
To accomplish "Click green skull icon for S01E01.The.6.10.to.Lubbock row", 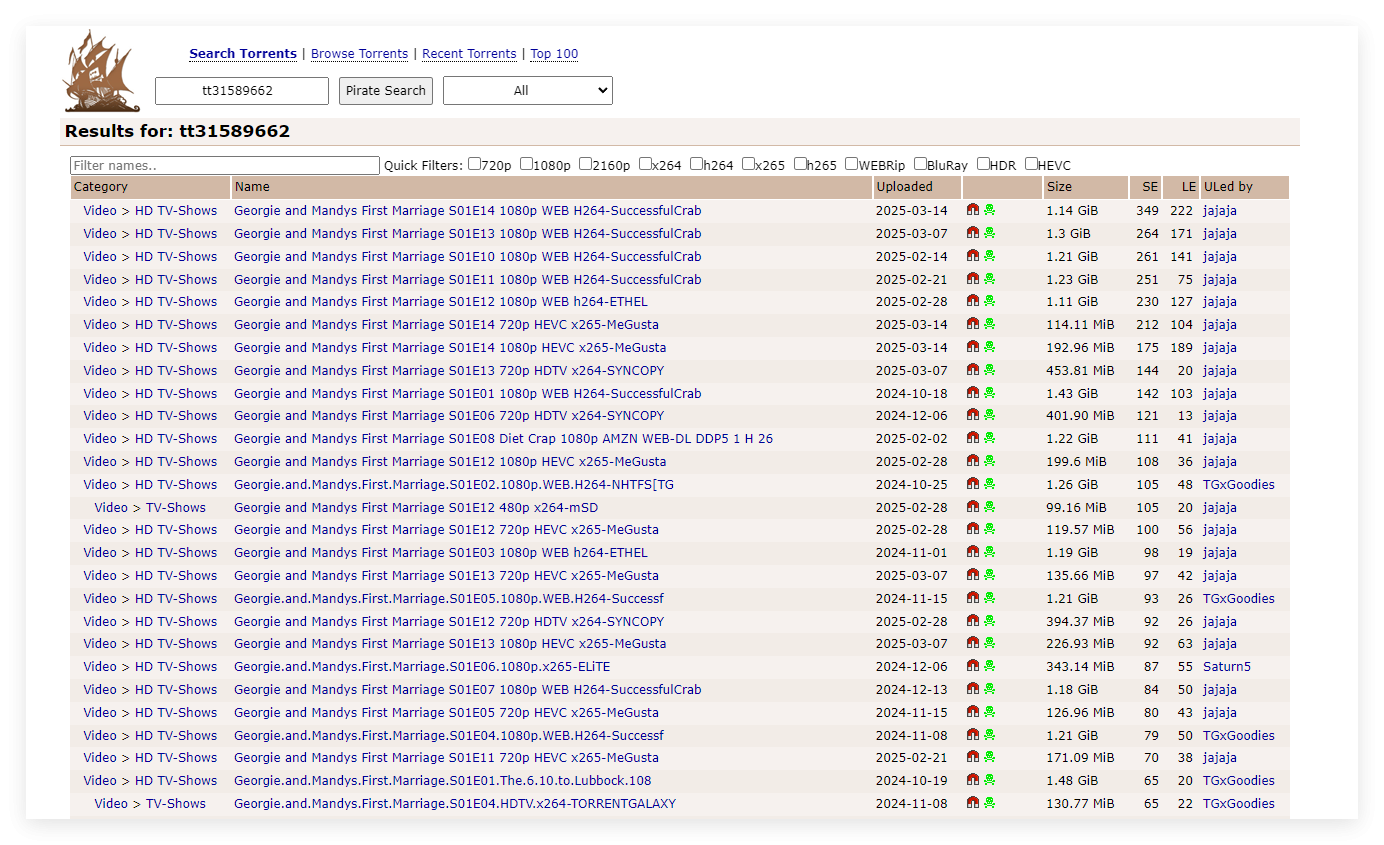I will 990,780.
